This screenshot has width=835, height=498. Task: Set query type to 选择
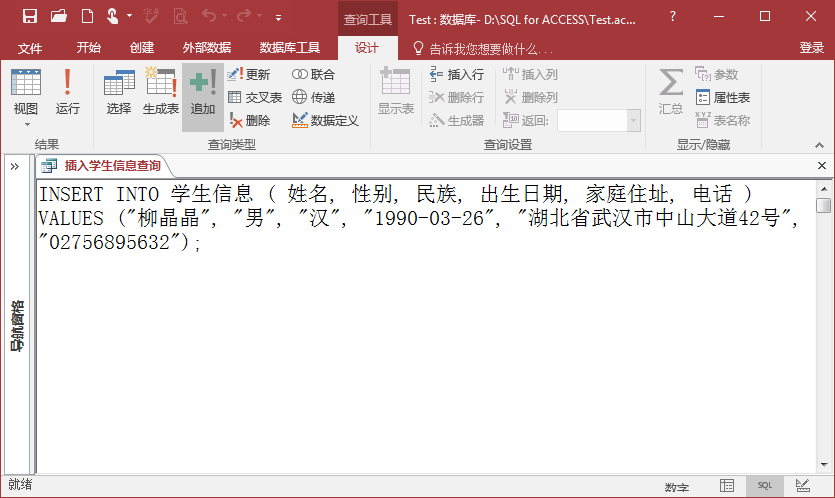point(119,92)
